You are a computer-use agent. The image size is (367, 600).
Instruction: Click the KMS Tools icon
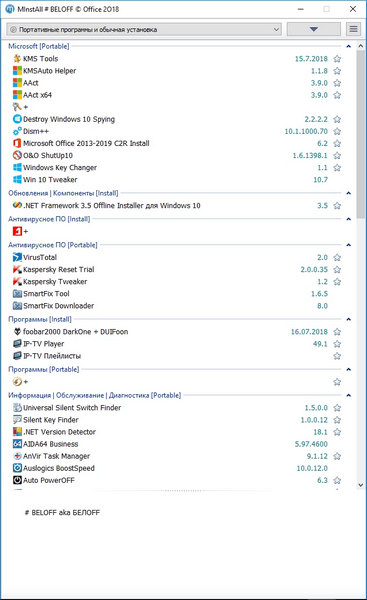tap(17, 59)
